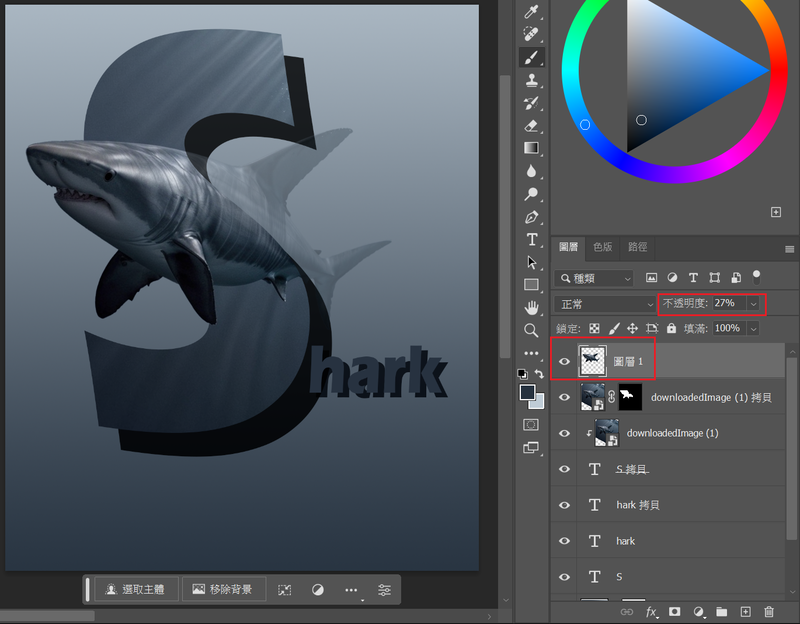
Task: Pick the Gradient tool
Action: click(532, 148)
